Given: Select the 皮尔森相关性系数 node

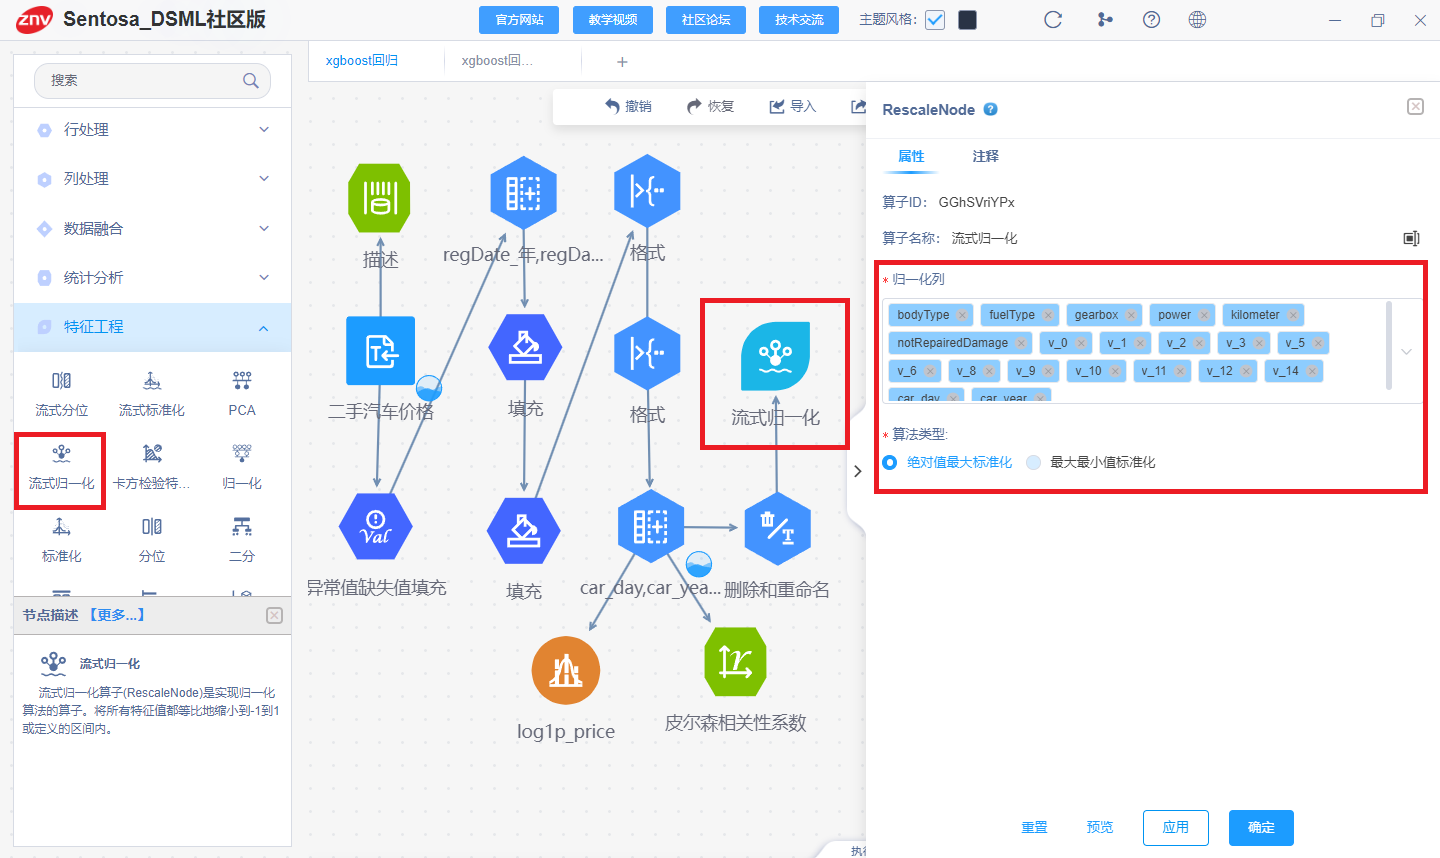Looking at the screenshot, I should 735,661.
